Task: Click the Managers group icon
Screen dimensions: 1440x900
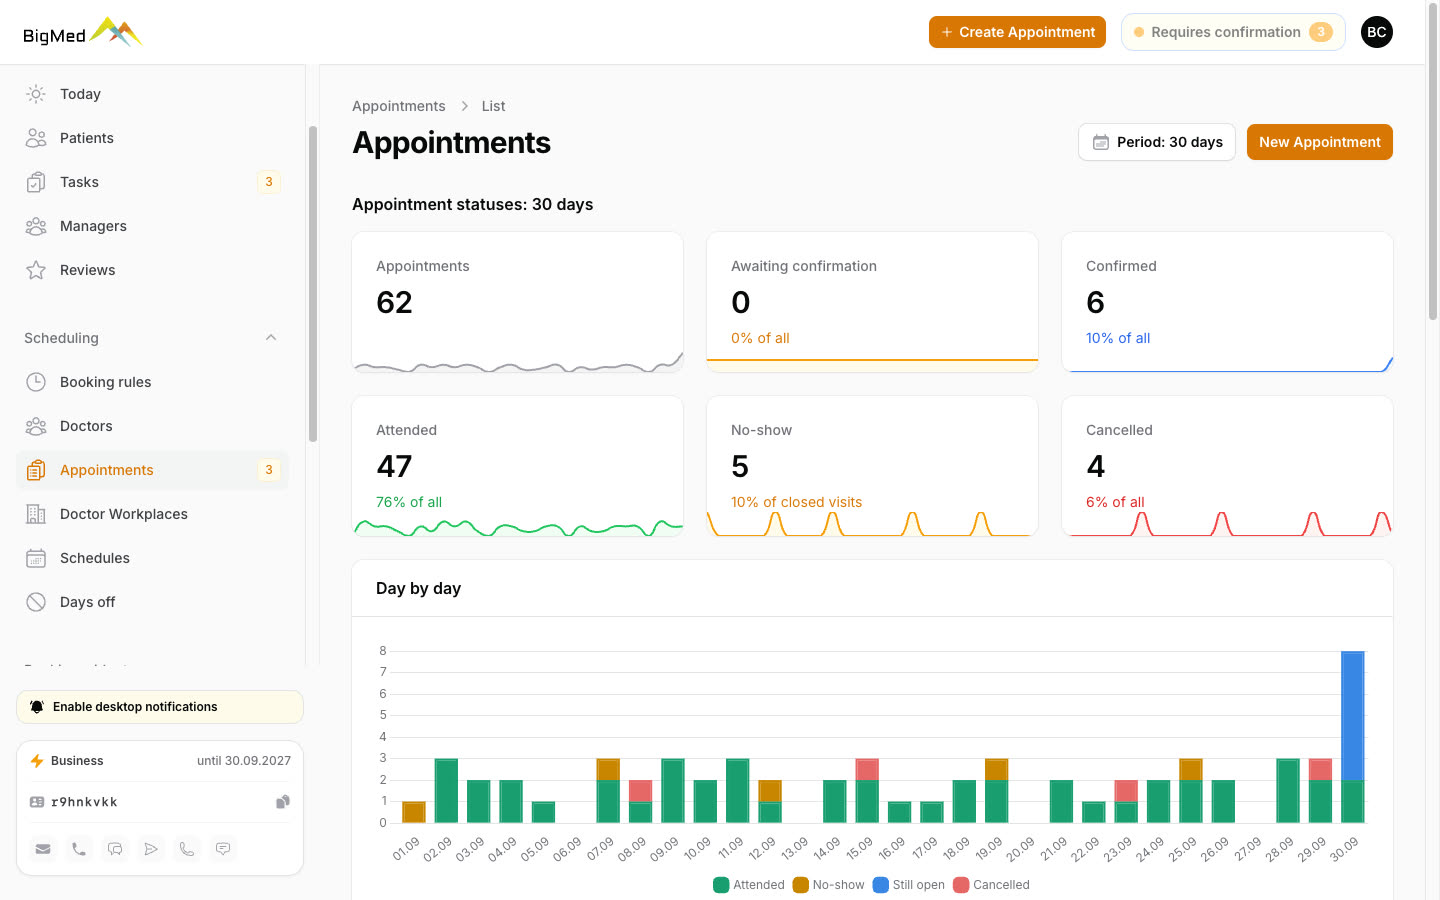Action: (36, 226)
